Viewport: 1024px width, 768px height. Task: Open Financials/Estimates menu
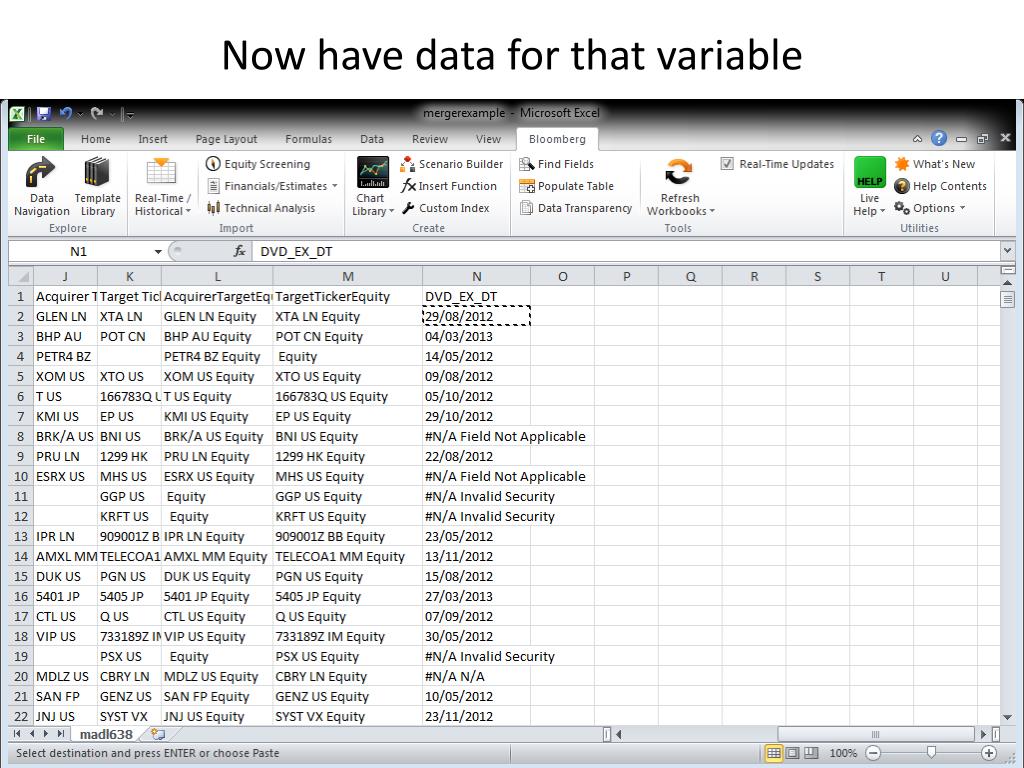[273, 186]
